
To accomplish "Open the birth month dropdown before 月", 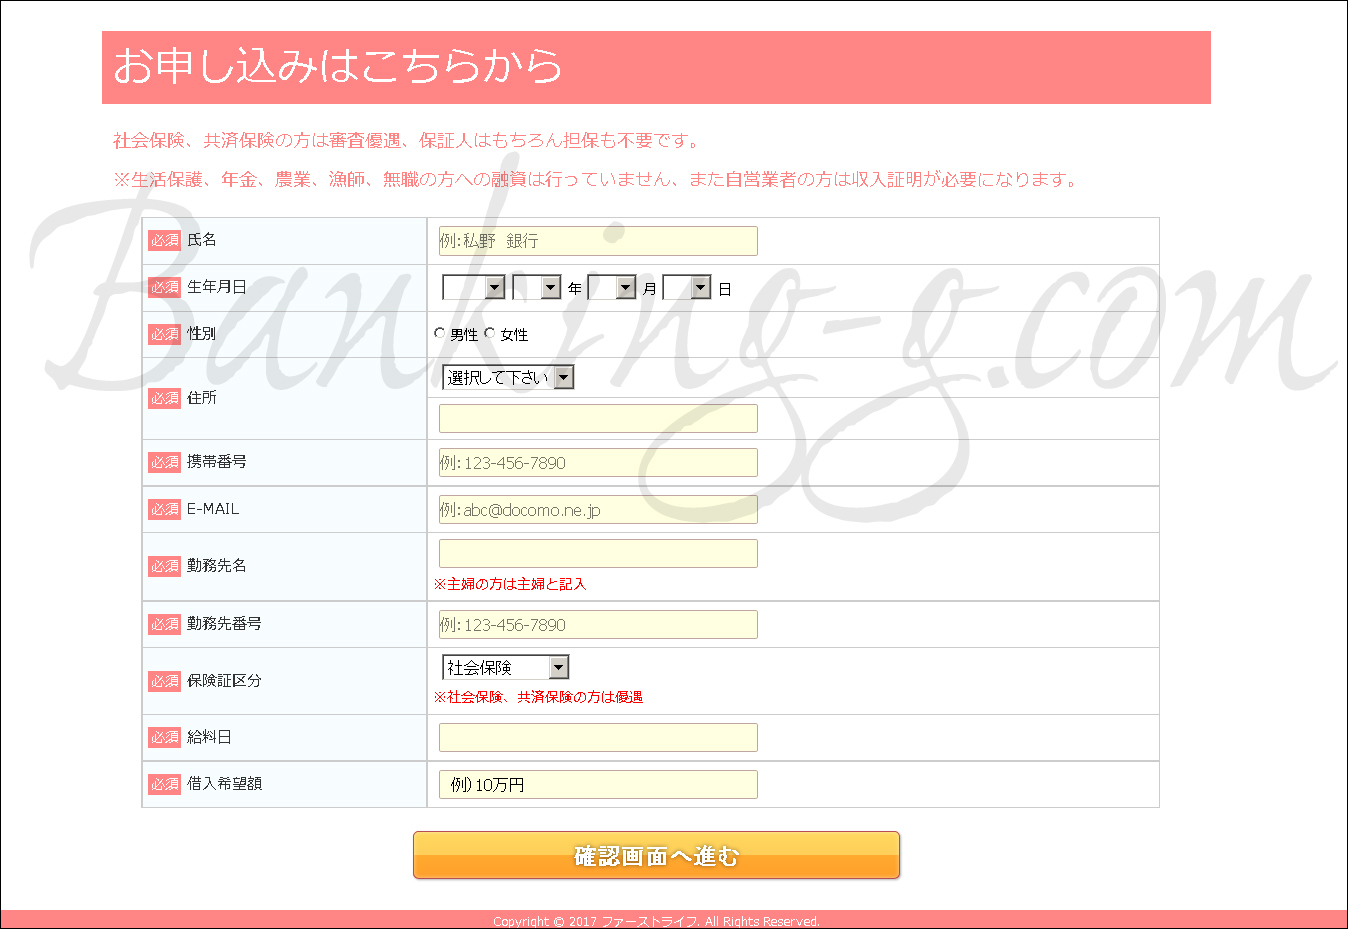I will coord(611,288).
